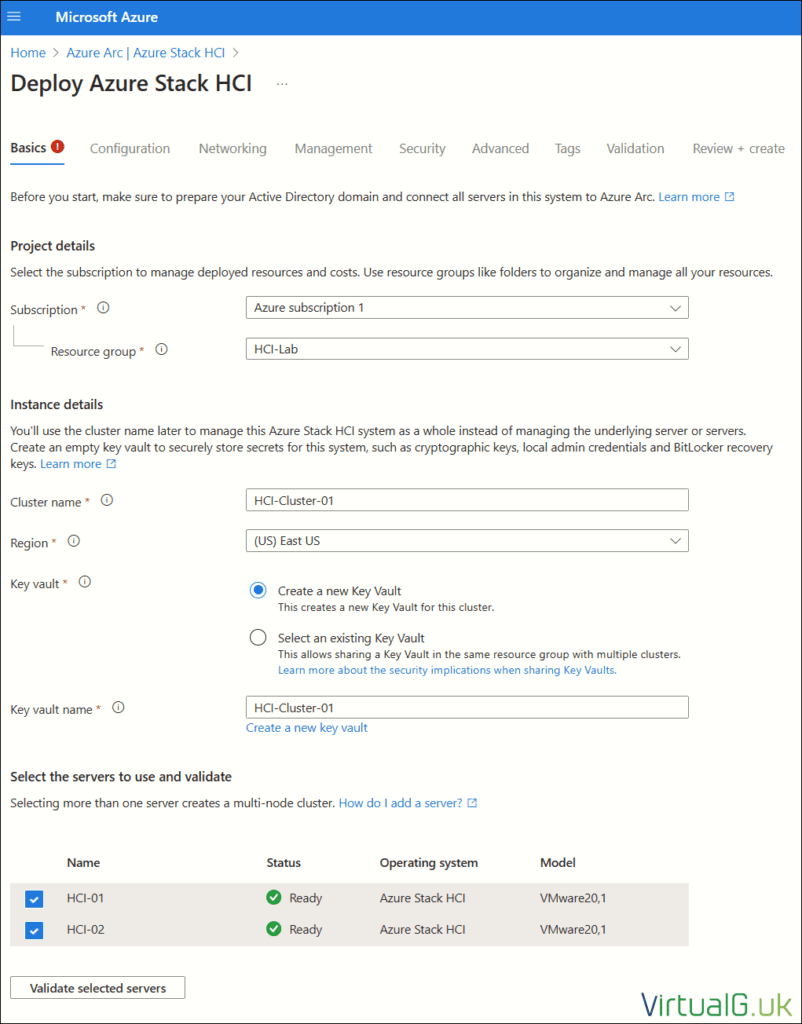Click the Subscription info icon
Viewport: 802px width, 1024px height.
tap(103, 308)
